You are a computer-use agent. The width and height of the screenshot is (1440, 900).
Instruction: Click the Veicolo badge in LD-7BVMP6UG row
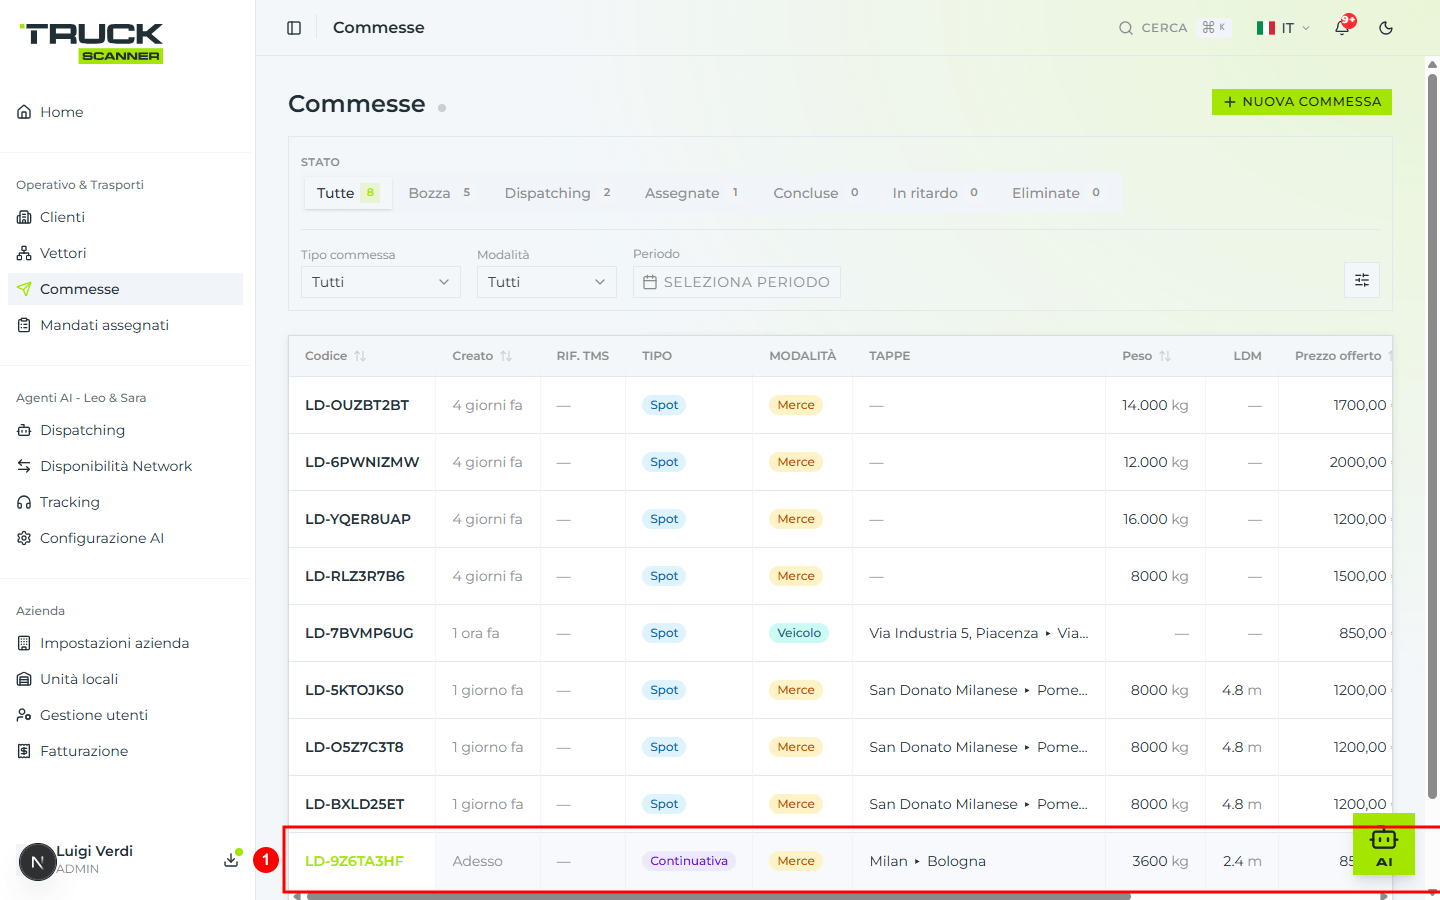799,633
